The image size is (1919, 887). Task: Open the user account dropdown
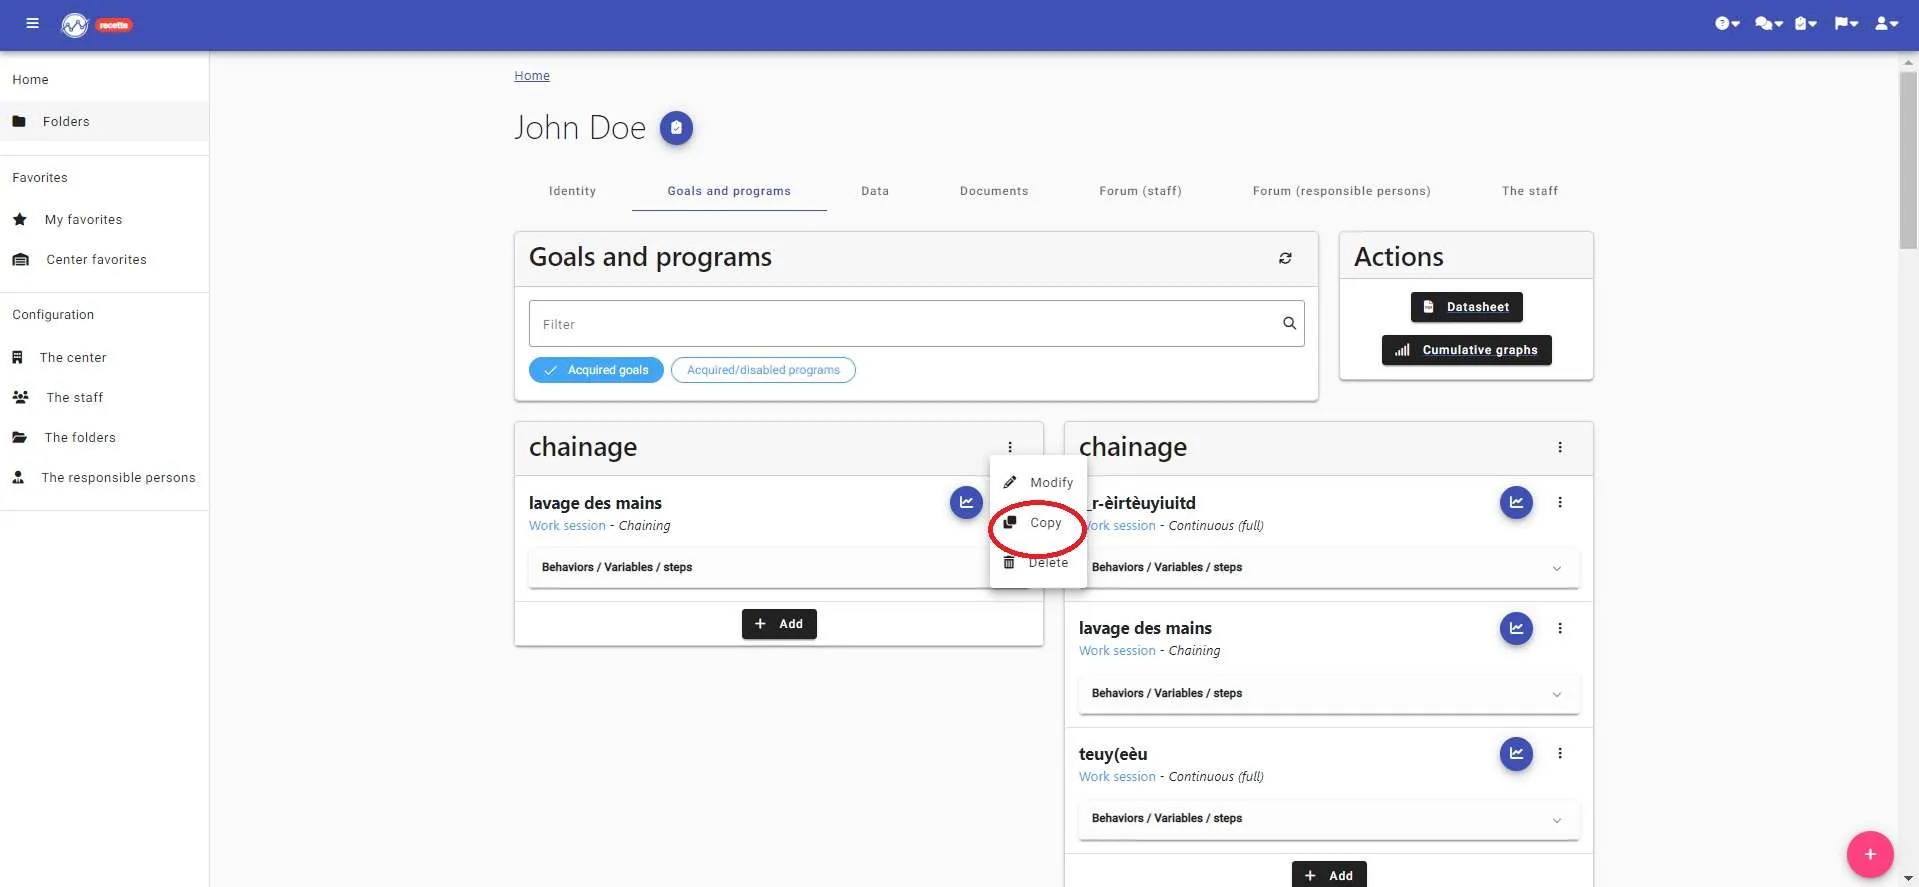tap(1886, 24)
